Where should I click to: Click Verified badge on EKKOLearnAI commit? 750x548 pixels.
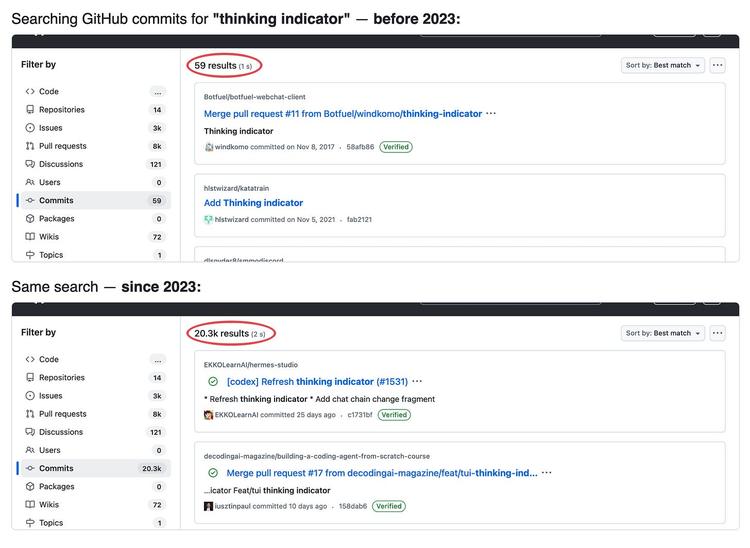[x=394, y=415]
